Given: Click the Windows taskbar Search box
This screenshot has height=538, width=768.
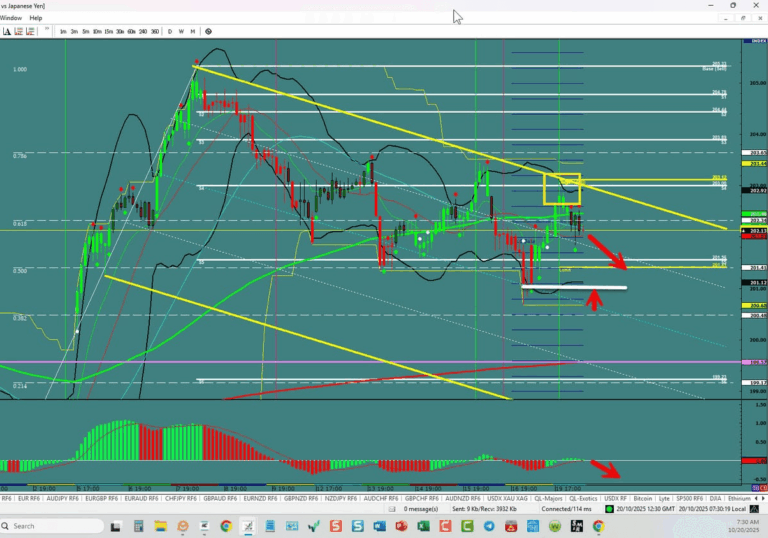Looking at the screenshot, I should coord(52,526).
